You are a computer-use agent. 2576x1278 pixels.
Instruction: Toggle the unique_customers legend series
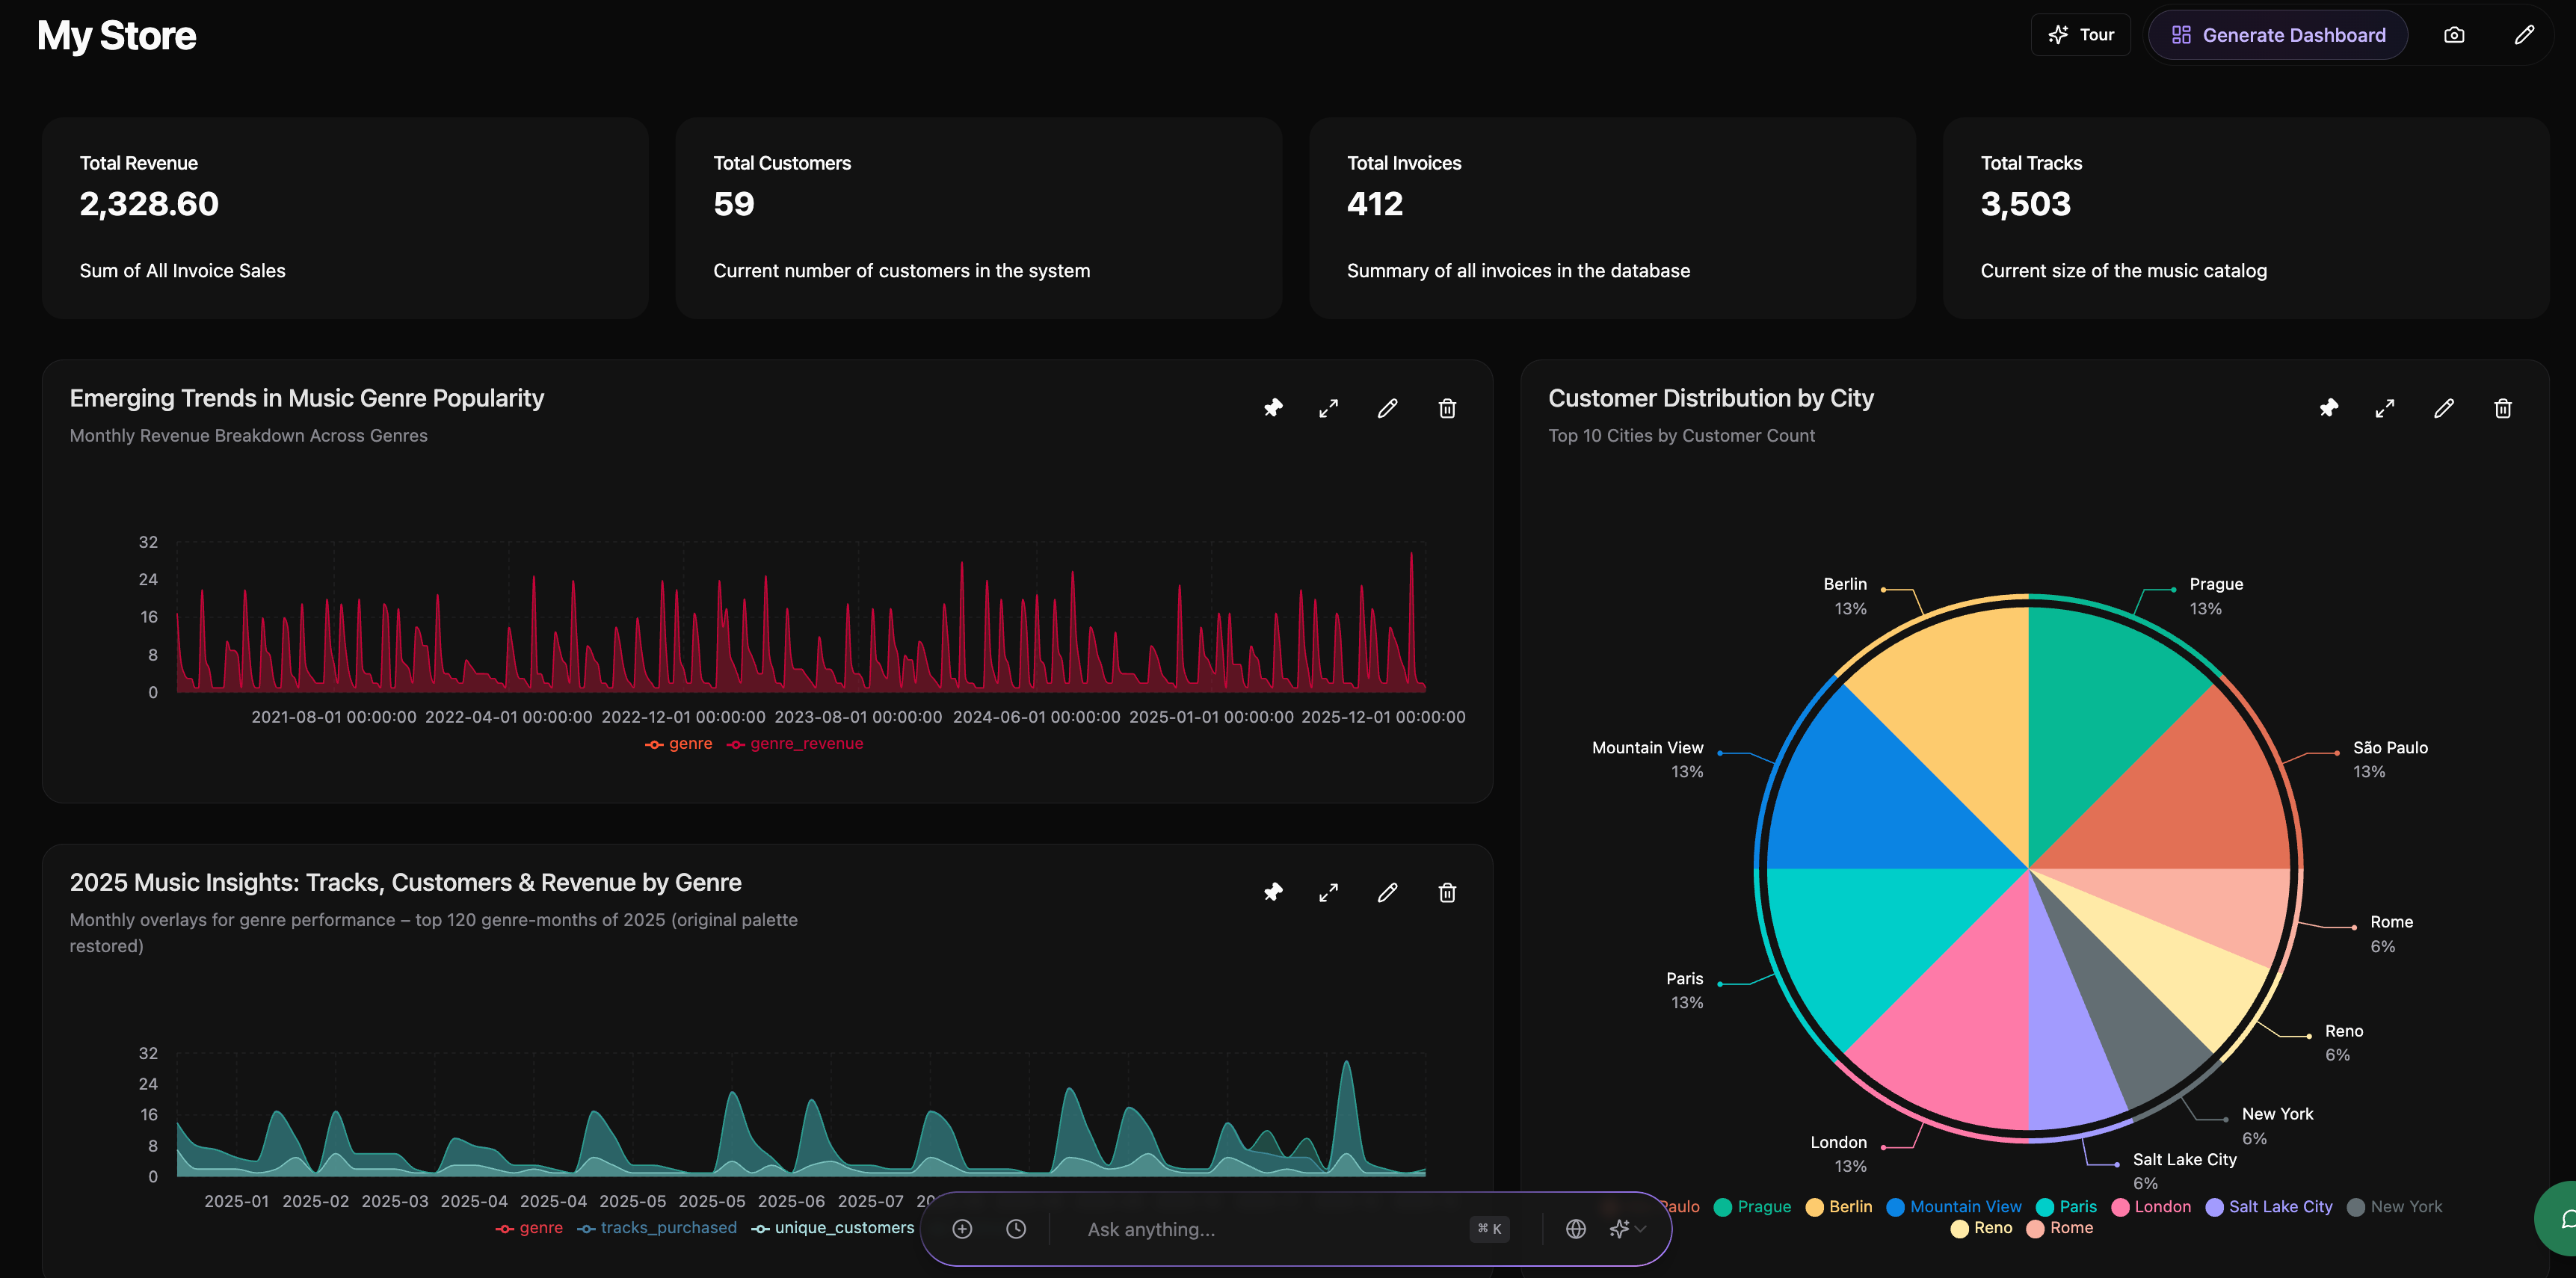click(x=833, y=1228)
